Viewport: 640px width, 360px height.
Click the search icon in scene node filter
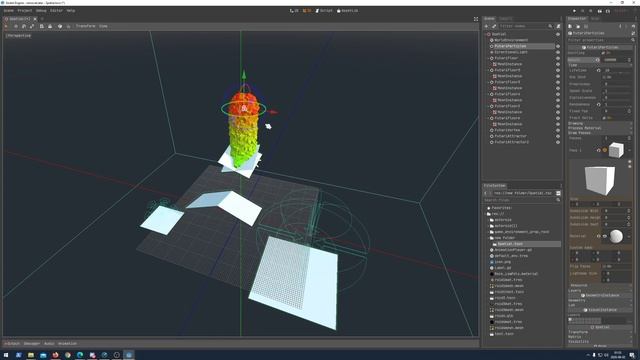coord(550,26)
